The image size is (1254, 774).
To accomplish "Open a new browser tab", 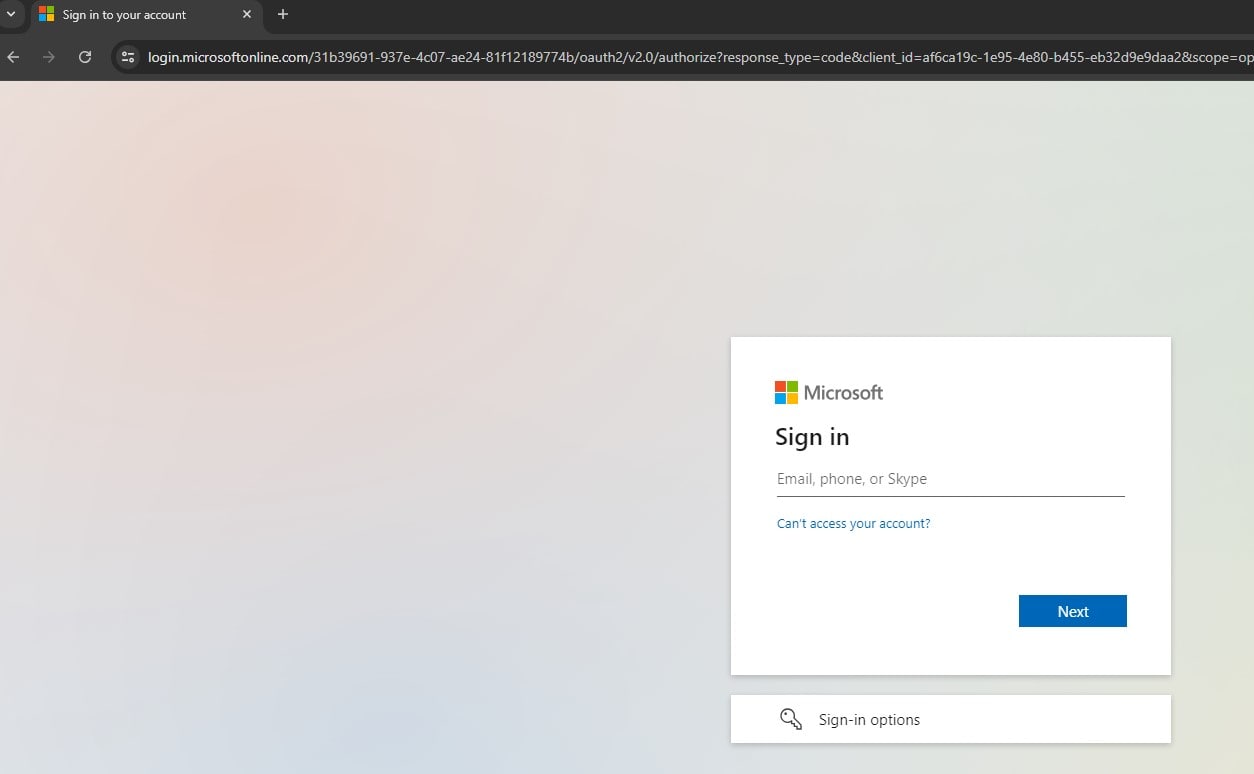I will click(283, 14).
